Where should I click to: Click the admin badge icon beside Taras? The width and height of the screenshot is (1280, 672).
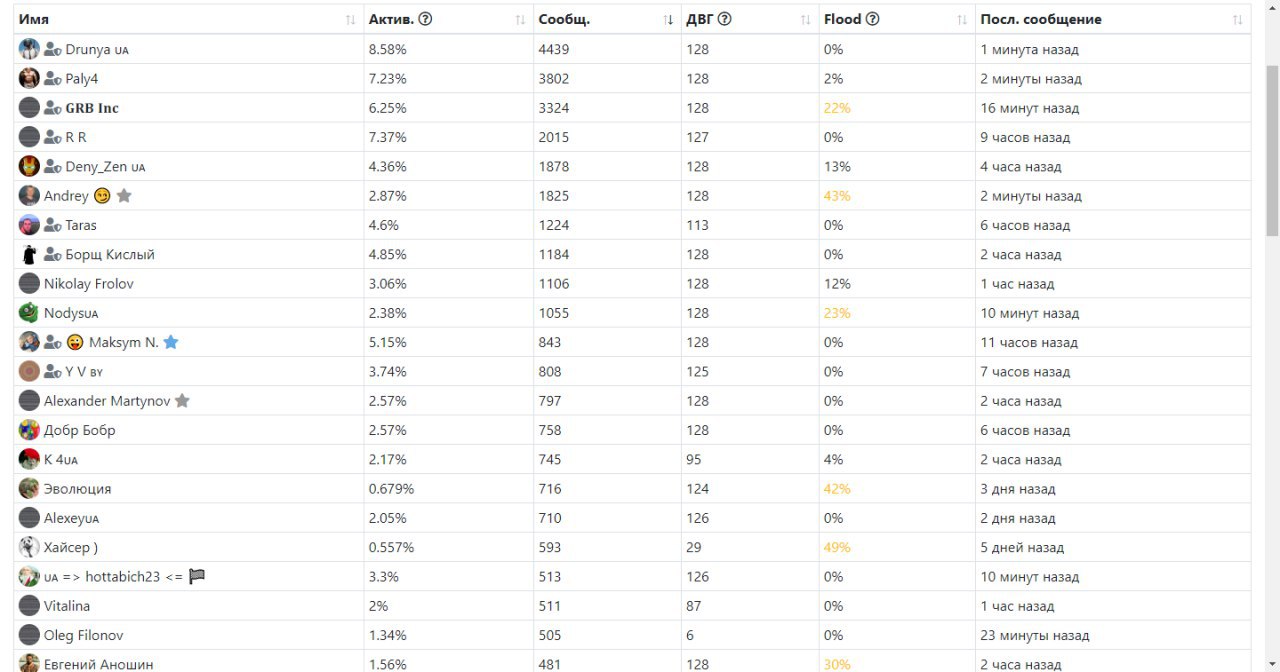(53, 225)
